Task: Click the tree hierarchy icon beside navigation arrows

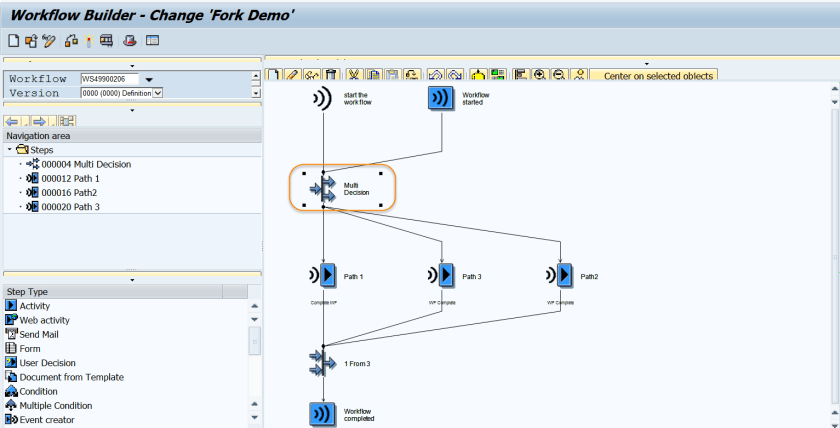Action: 67,121
